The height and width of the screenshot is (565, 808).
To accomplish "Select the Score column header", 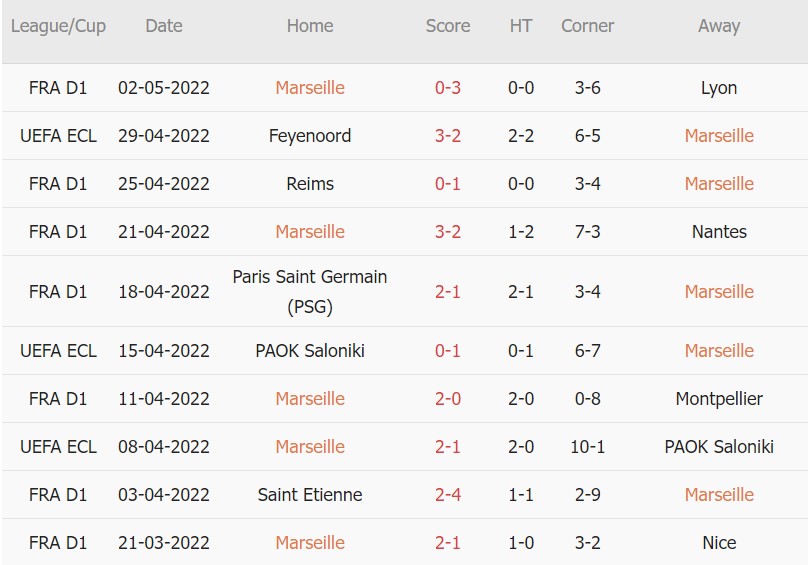I will [x=448, y=26].
